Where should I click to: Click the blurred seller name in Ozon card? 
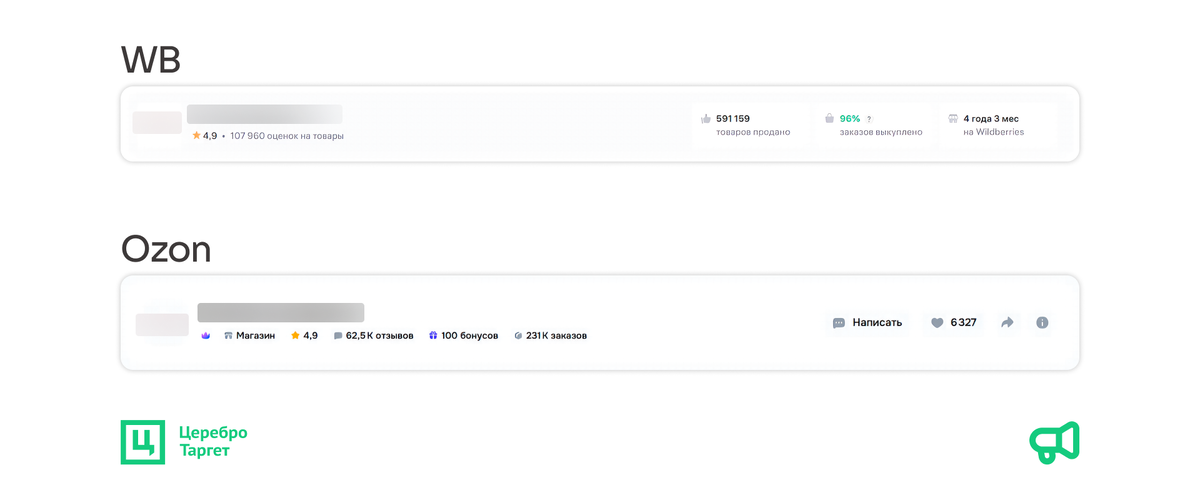pyautogui.click(x=281, y=312)
